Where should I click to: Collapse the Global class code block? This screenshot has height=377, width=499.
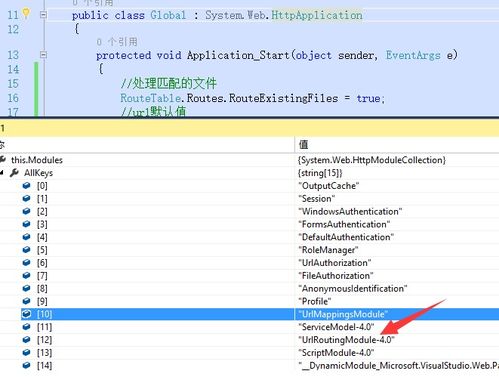[43, 15]
